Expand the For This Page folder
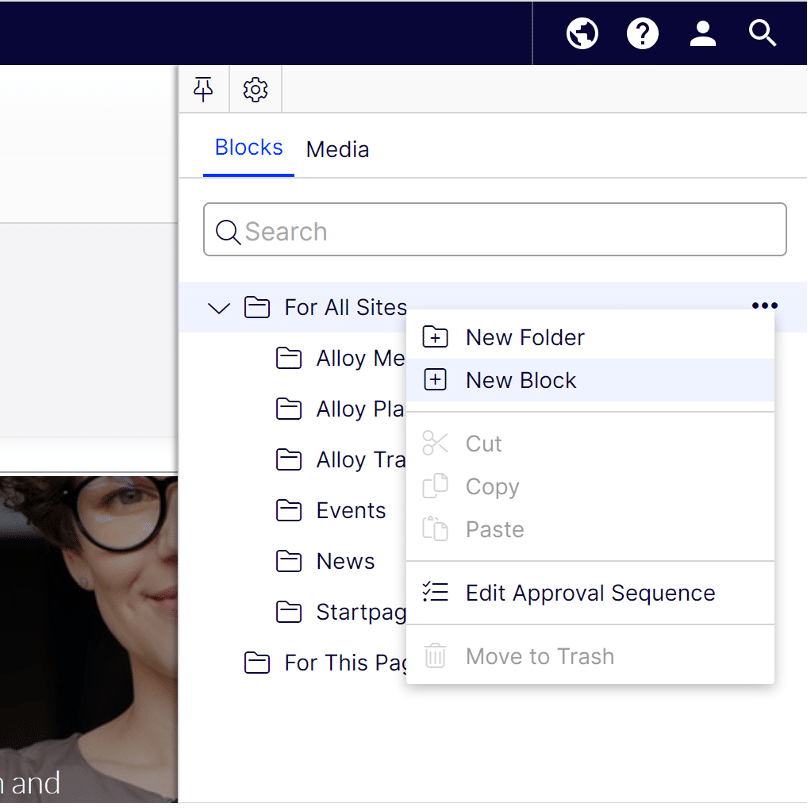The image size is (808, 808). pyautogui.click(x=257, y=662)
